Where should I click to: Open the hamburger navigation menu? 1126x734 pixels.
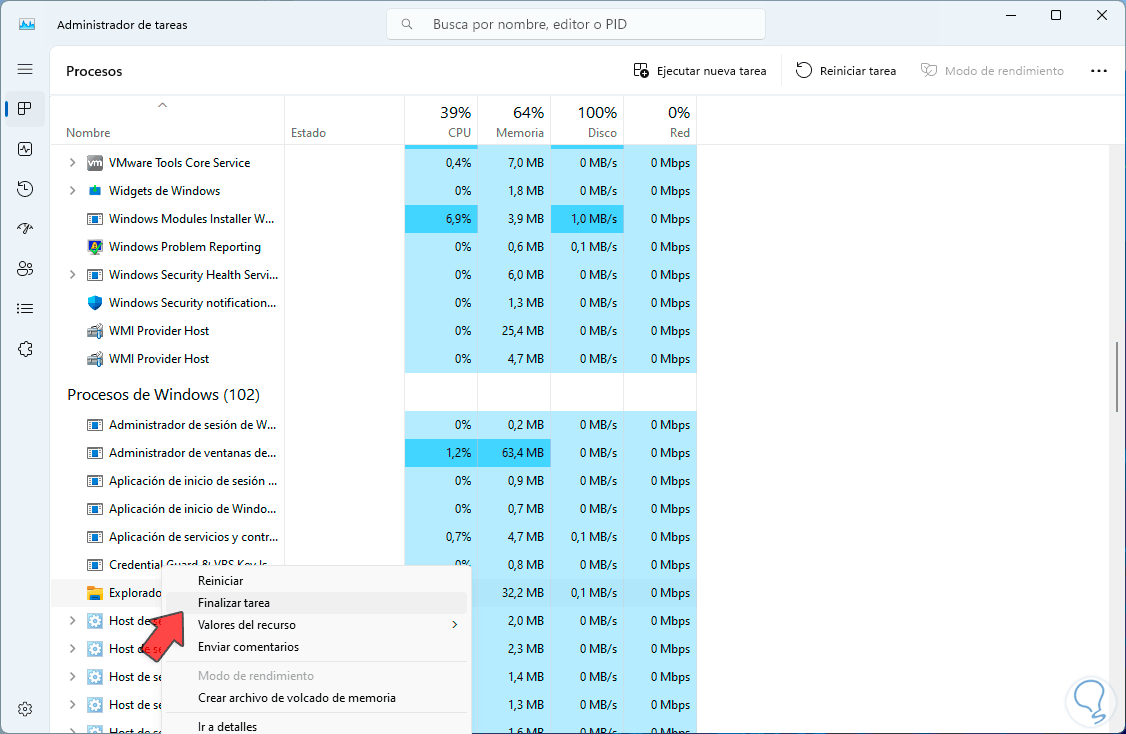click(25, 69)
